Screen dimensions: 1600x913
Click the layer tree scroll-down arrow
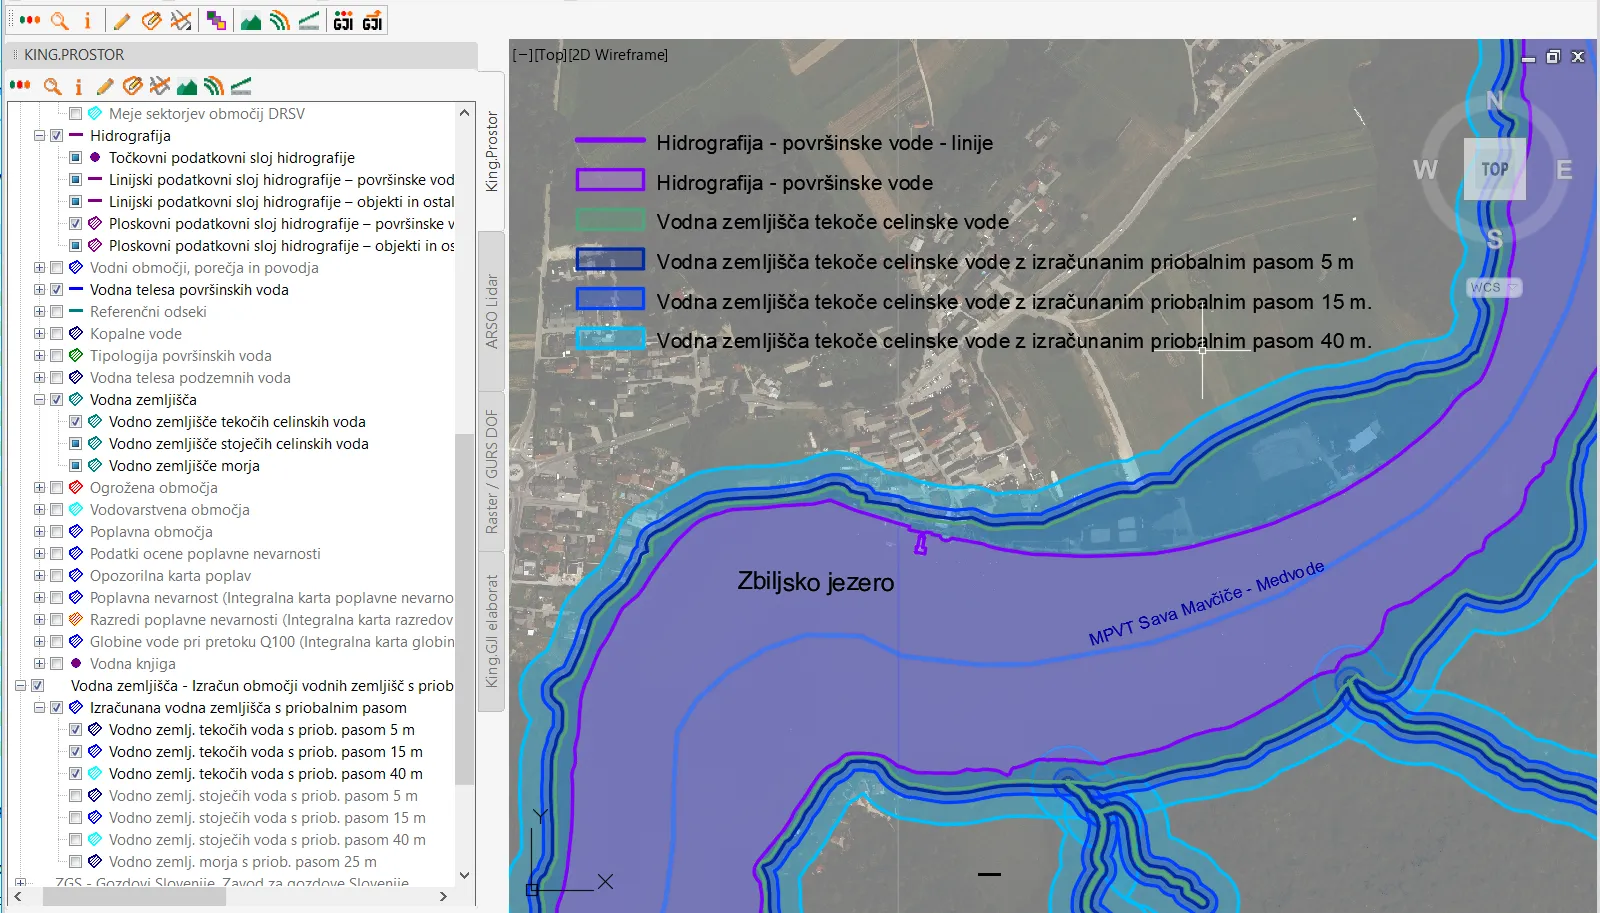pyautogui.click(x=464, y=874)
